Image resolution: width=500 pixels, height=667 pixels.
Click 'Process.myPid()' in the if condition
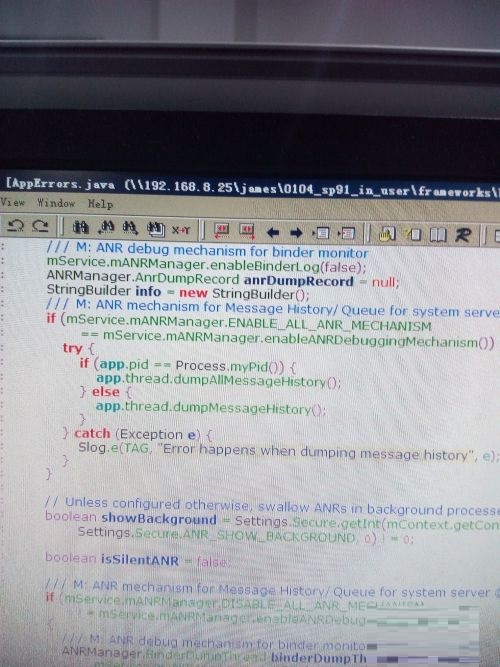(230, 366)
